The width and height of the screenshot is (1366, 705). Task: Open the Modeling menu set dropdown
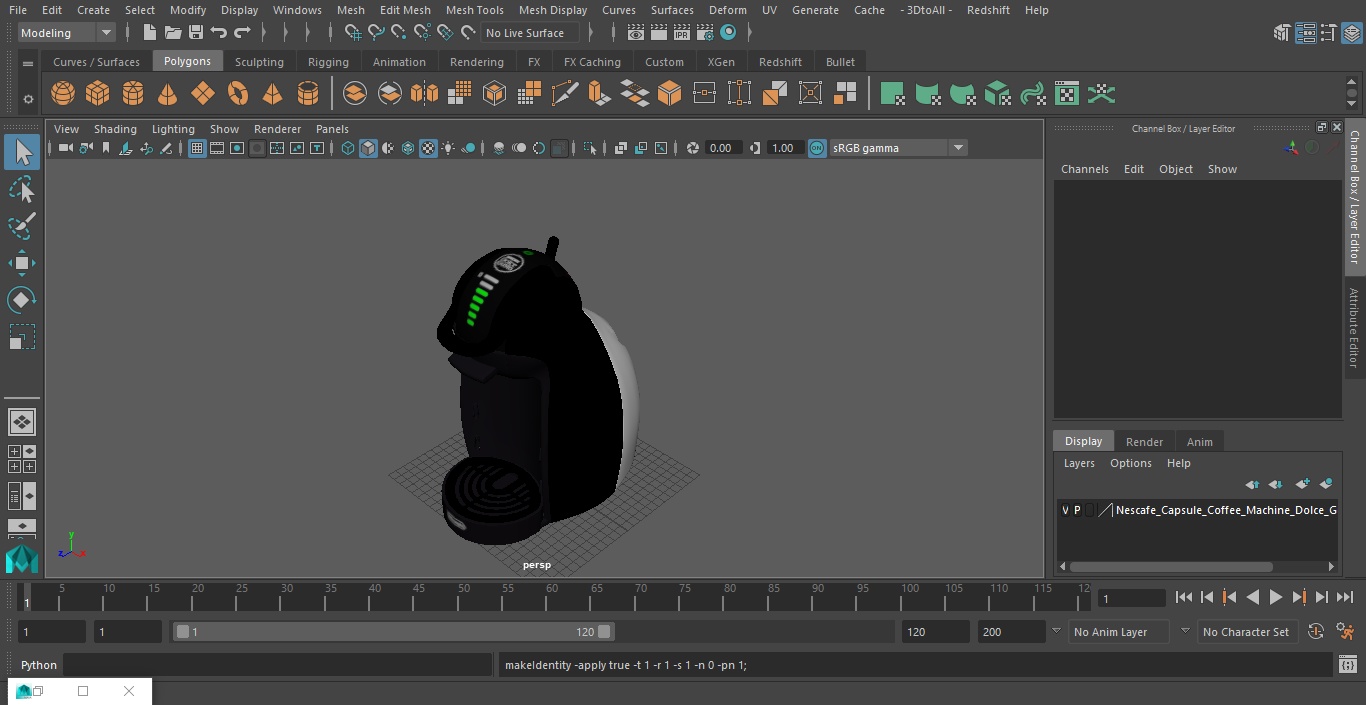[67, 33]
